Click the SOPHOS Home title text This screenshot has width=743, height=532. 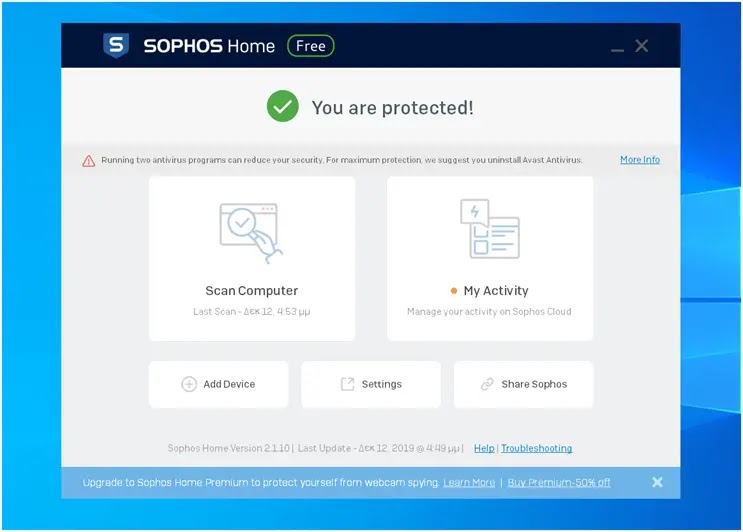209,46
